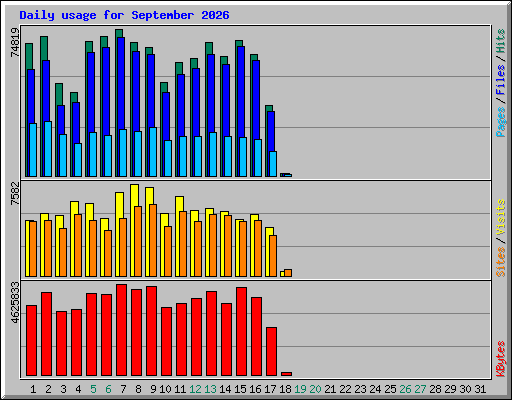Click the red 'KBytes' legend label
The image size is (512, 400).
click(x=501, y=359)
